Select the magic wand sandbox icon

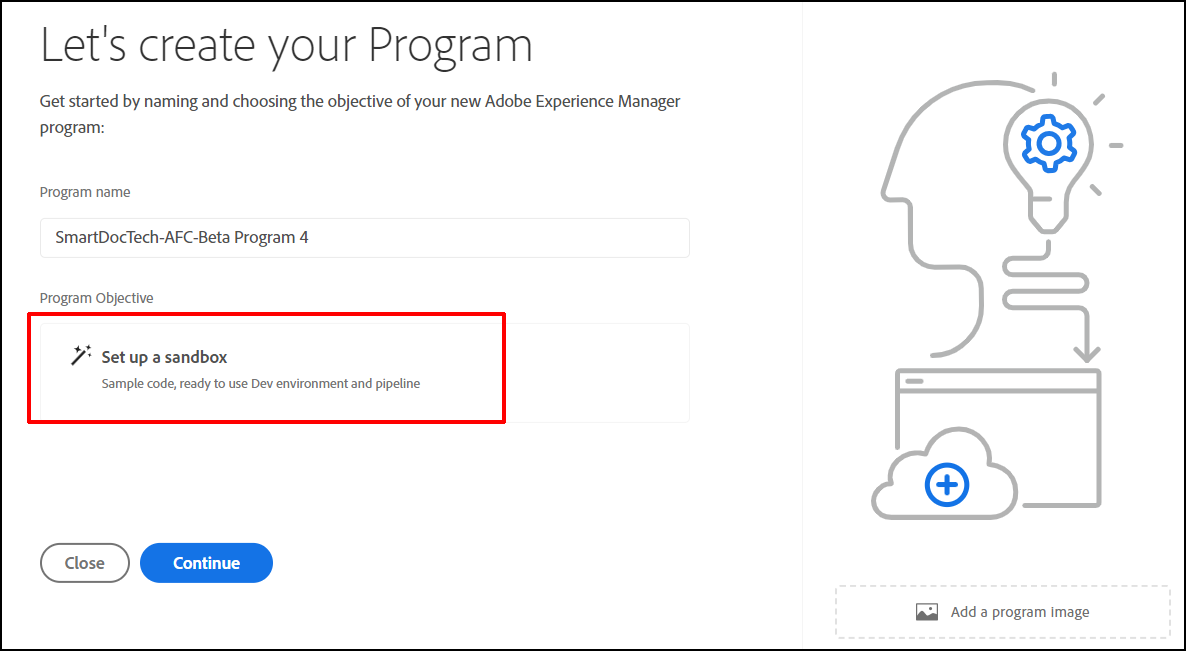[x=81, y=356]
